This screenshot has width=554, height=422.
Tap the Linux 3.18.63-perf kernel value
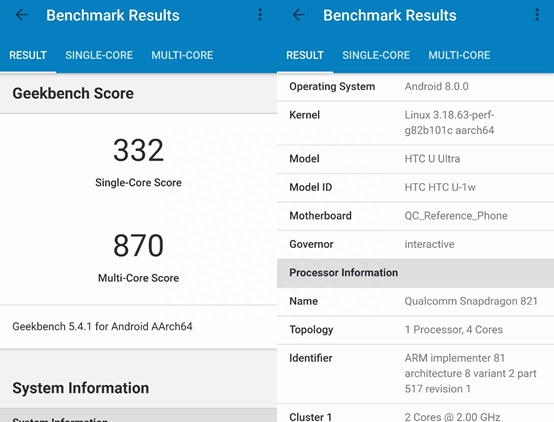tap(449, 123)
